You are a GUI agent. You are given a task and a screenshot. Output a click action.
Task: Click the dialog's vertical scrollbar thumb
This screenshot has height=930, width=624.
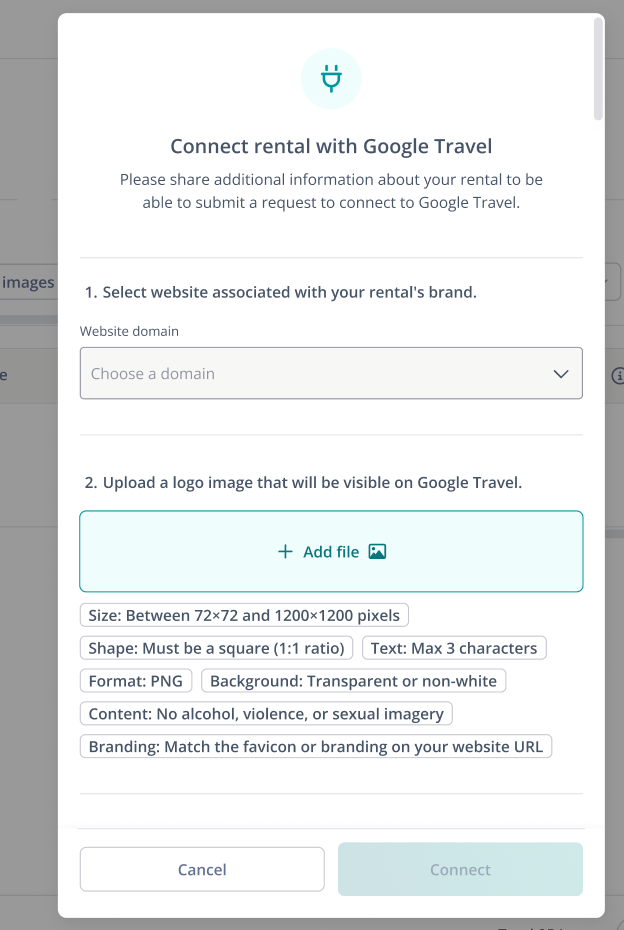pos(598,70)
